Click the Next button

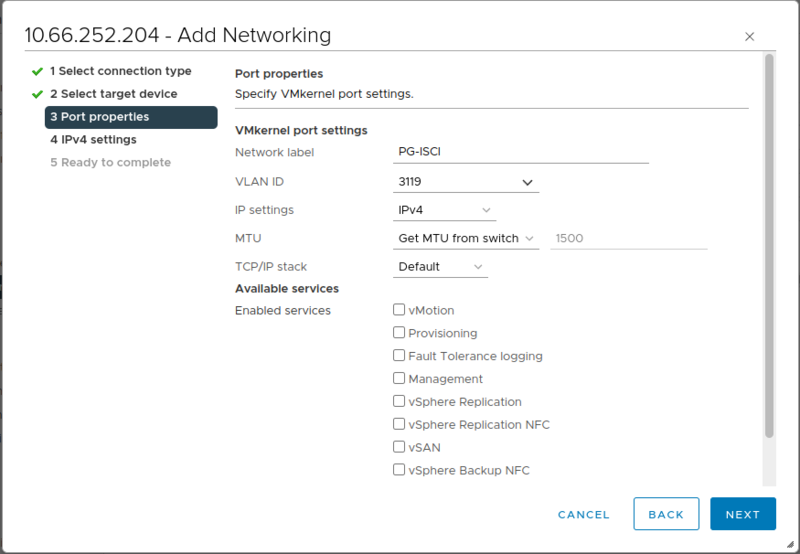[743, 515]
